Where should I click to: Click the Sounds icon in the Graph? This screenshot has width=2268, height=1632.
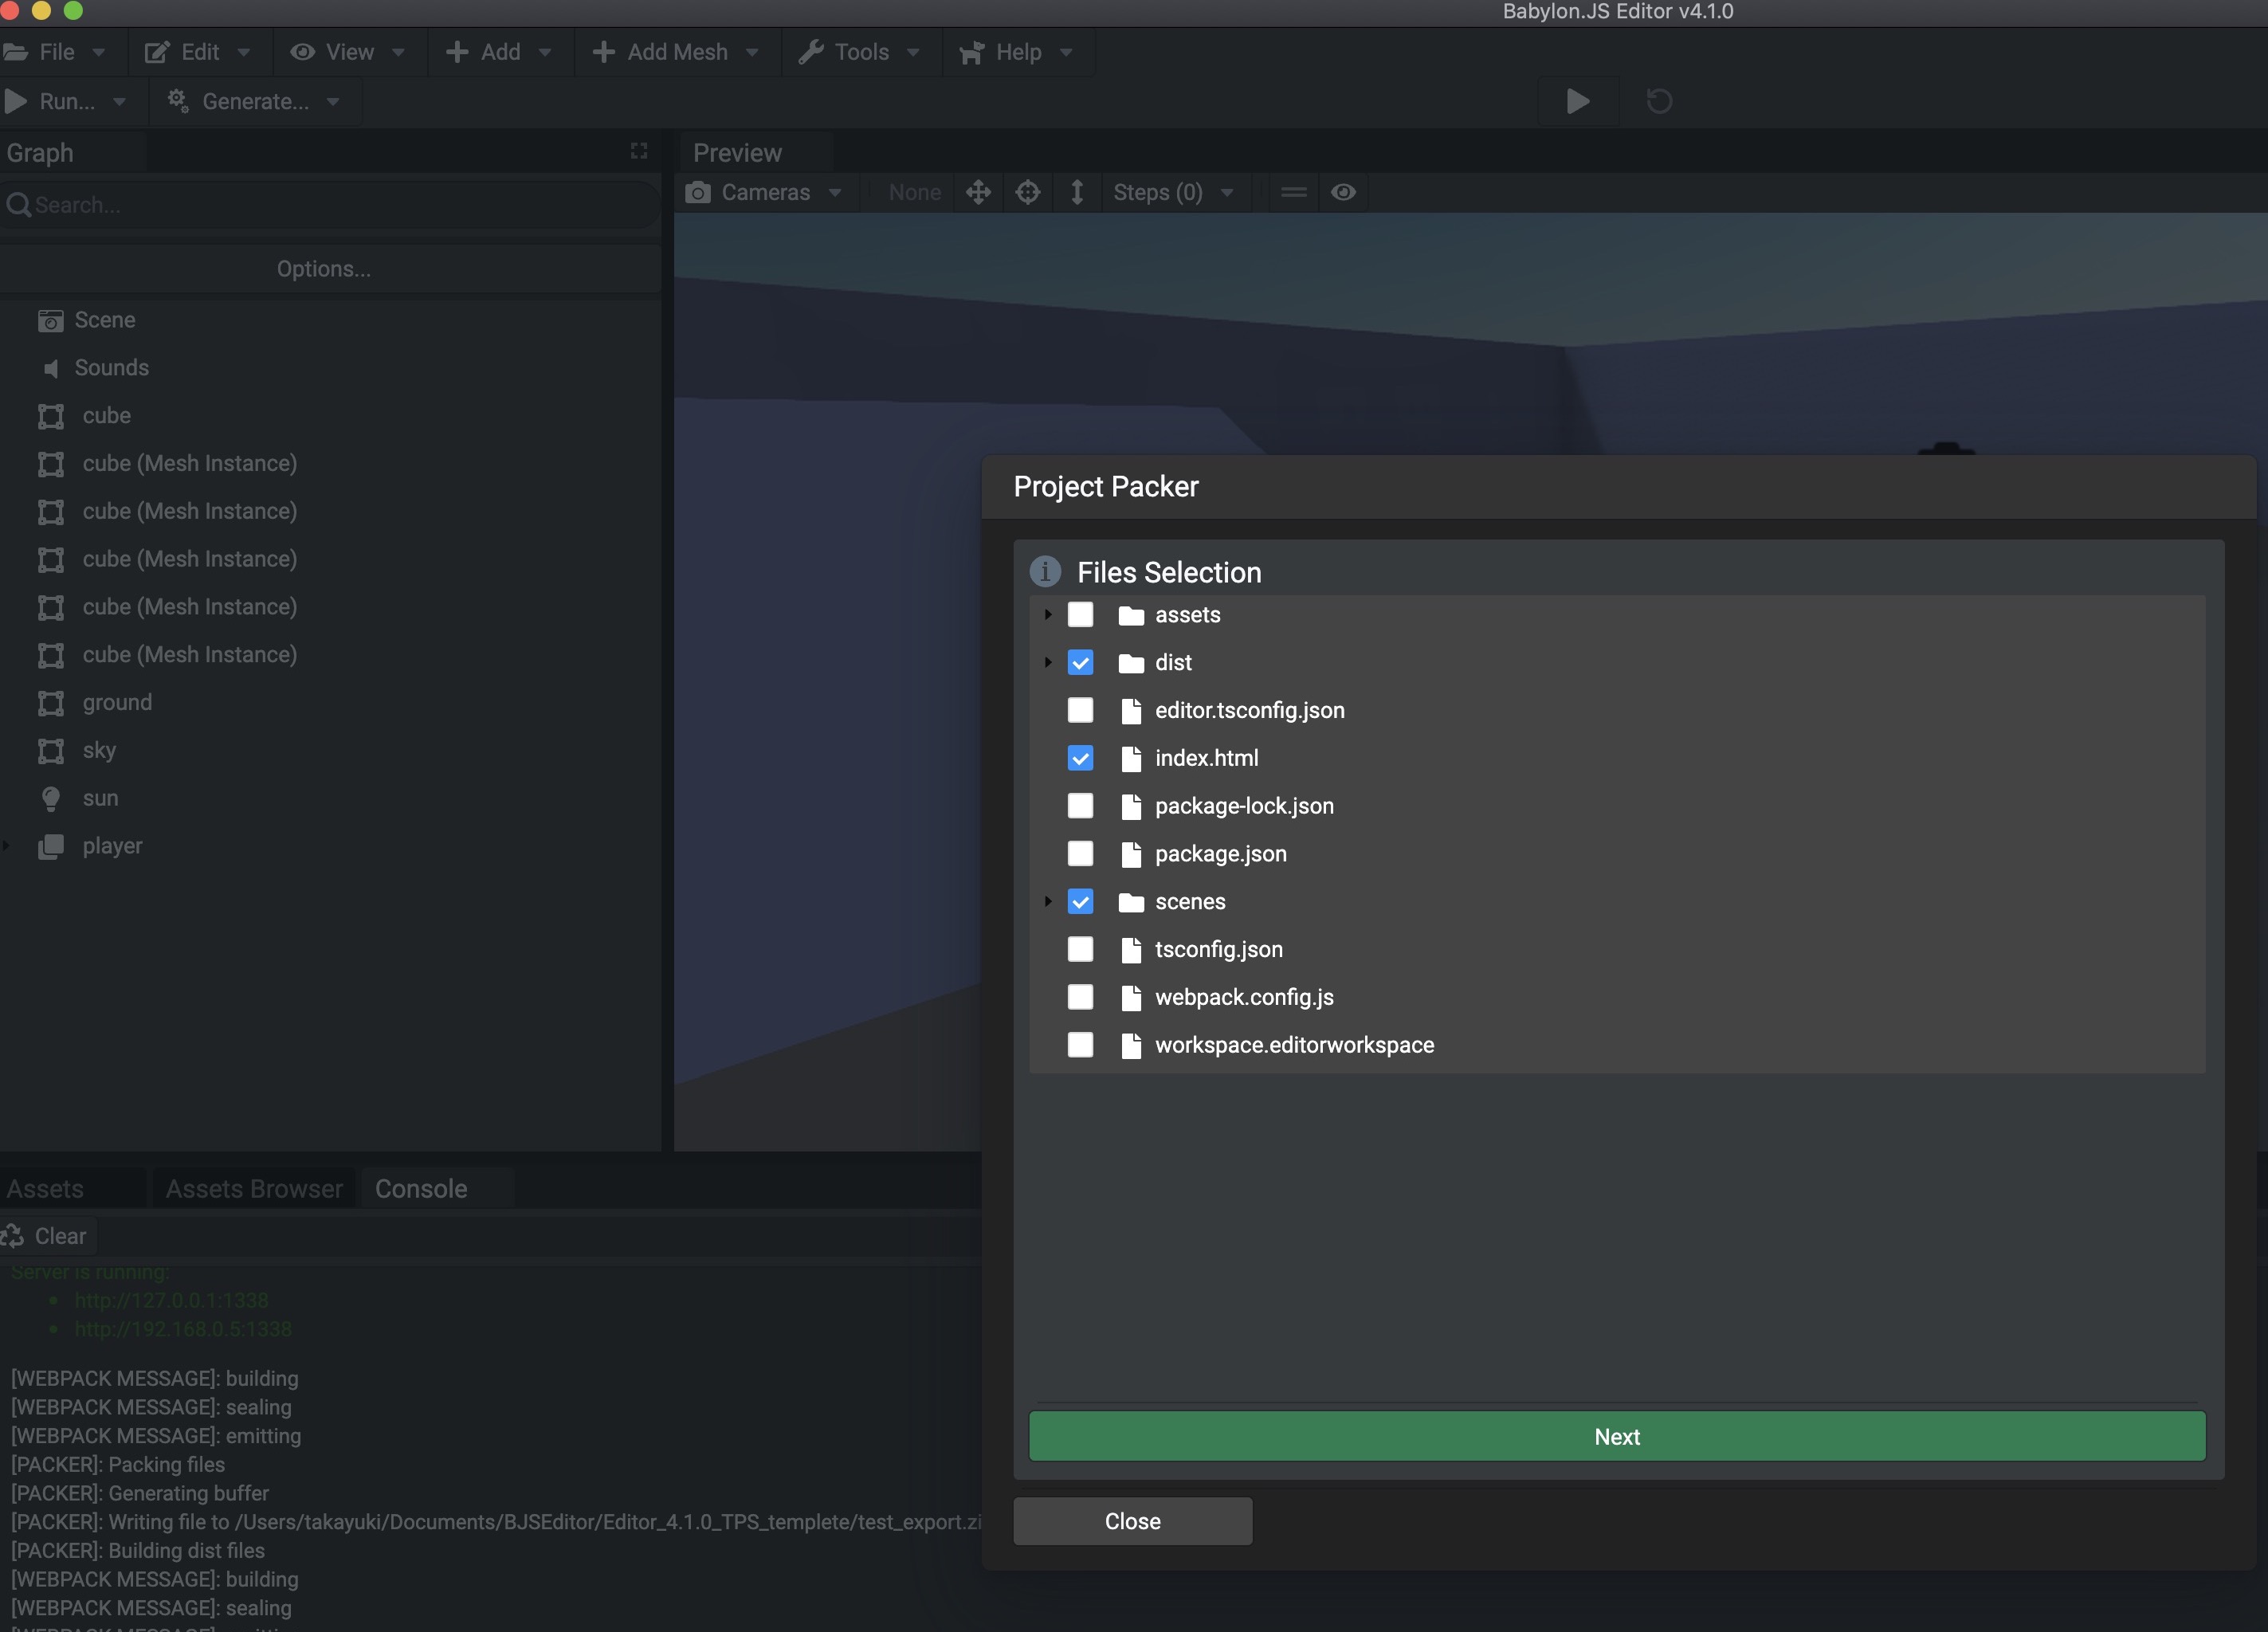point(51,368)
